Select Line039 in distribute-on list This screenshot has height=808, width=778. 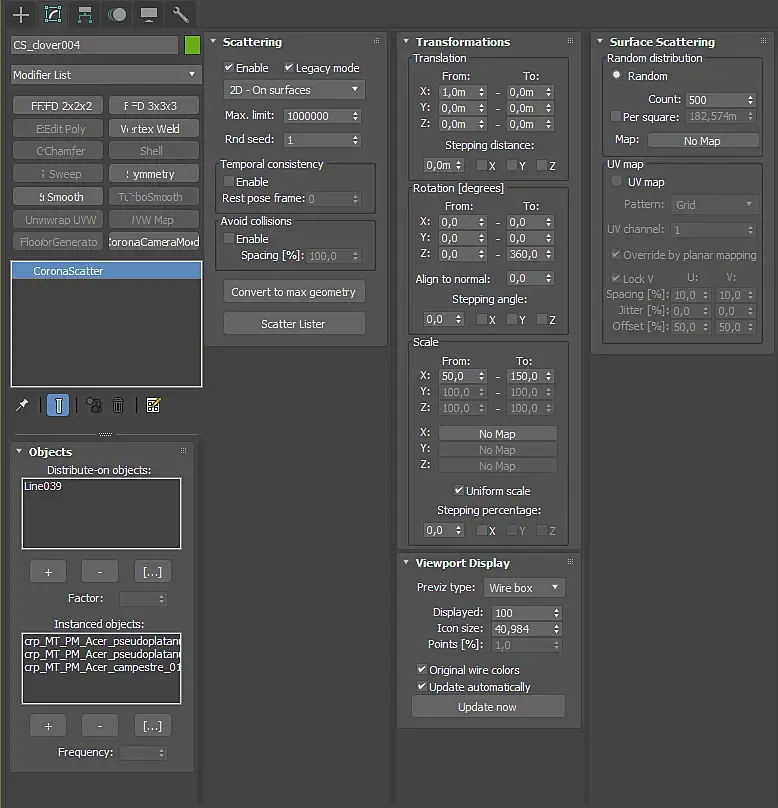(43, 486)
